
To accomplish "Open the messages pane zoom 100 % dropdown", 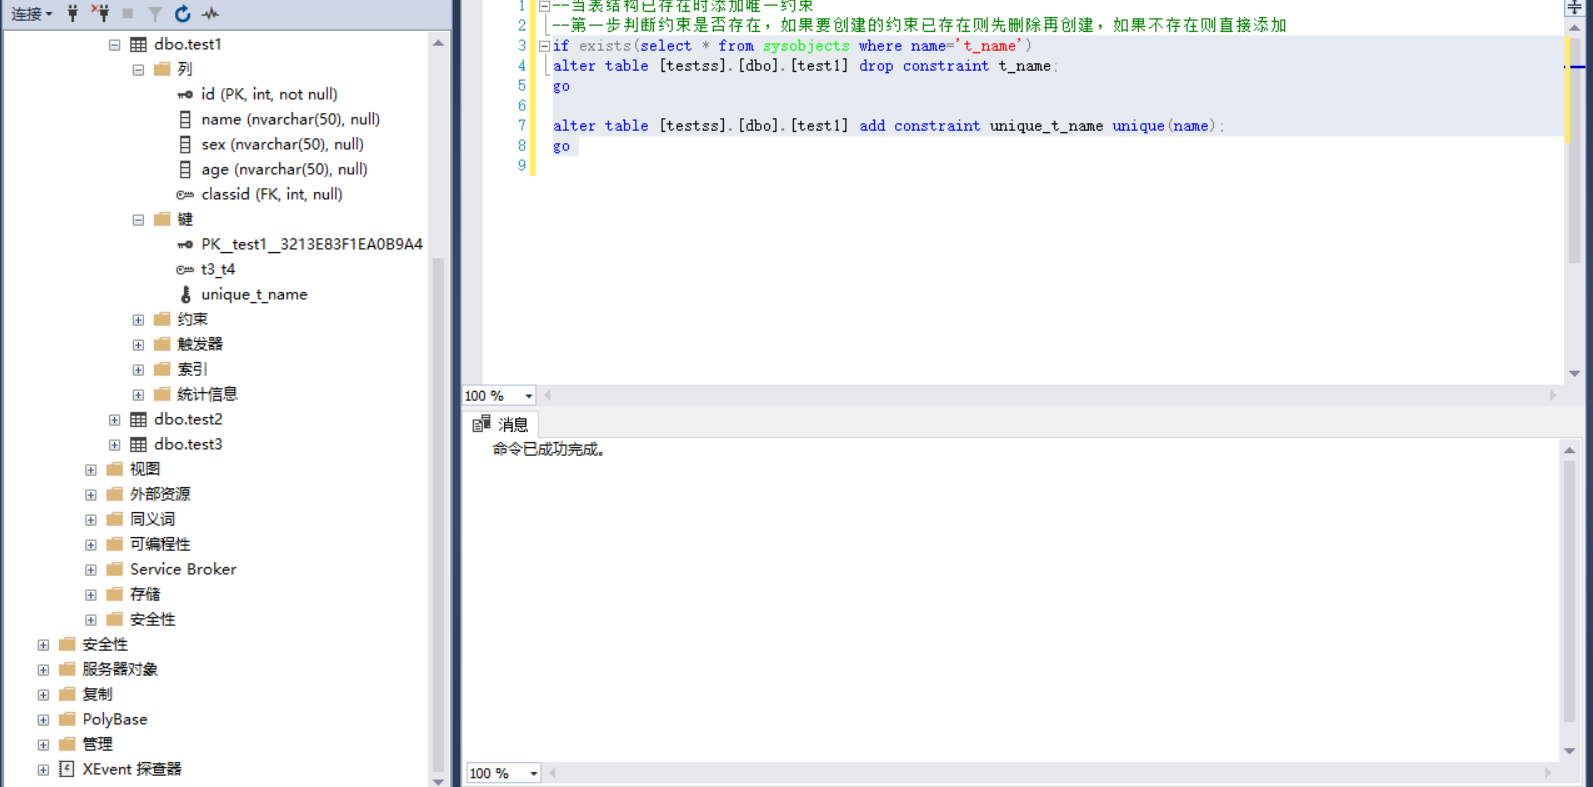I will [533, 773].
